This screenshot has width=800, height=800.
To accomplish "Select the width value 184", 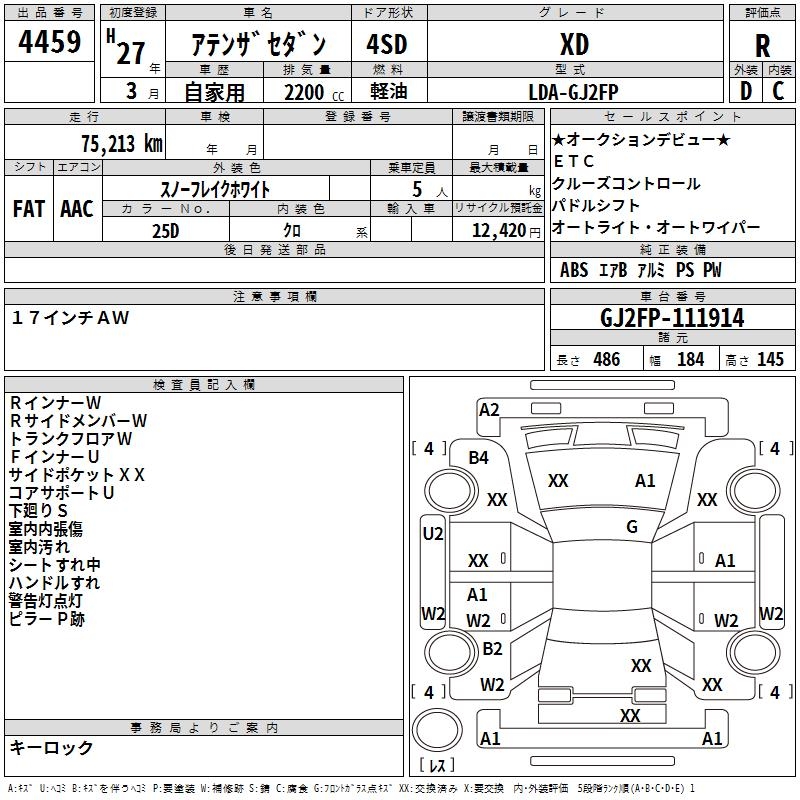I will 691,359.
